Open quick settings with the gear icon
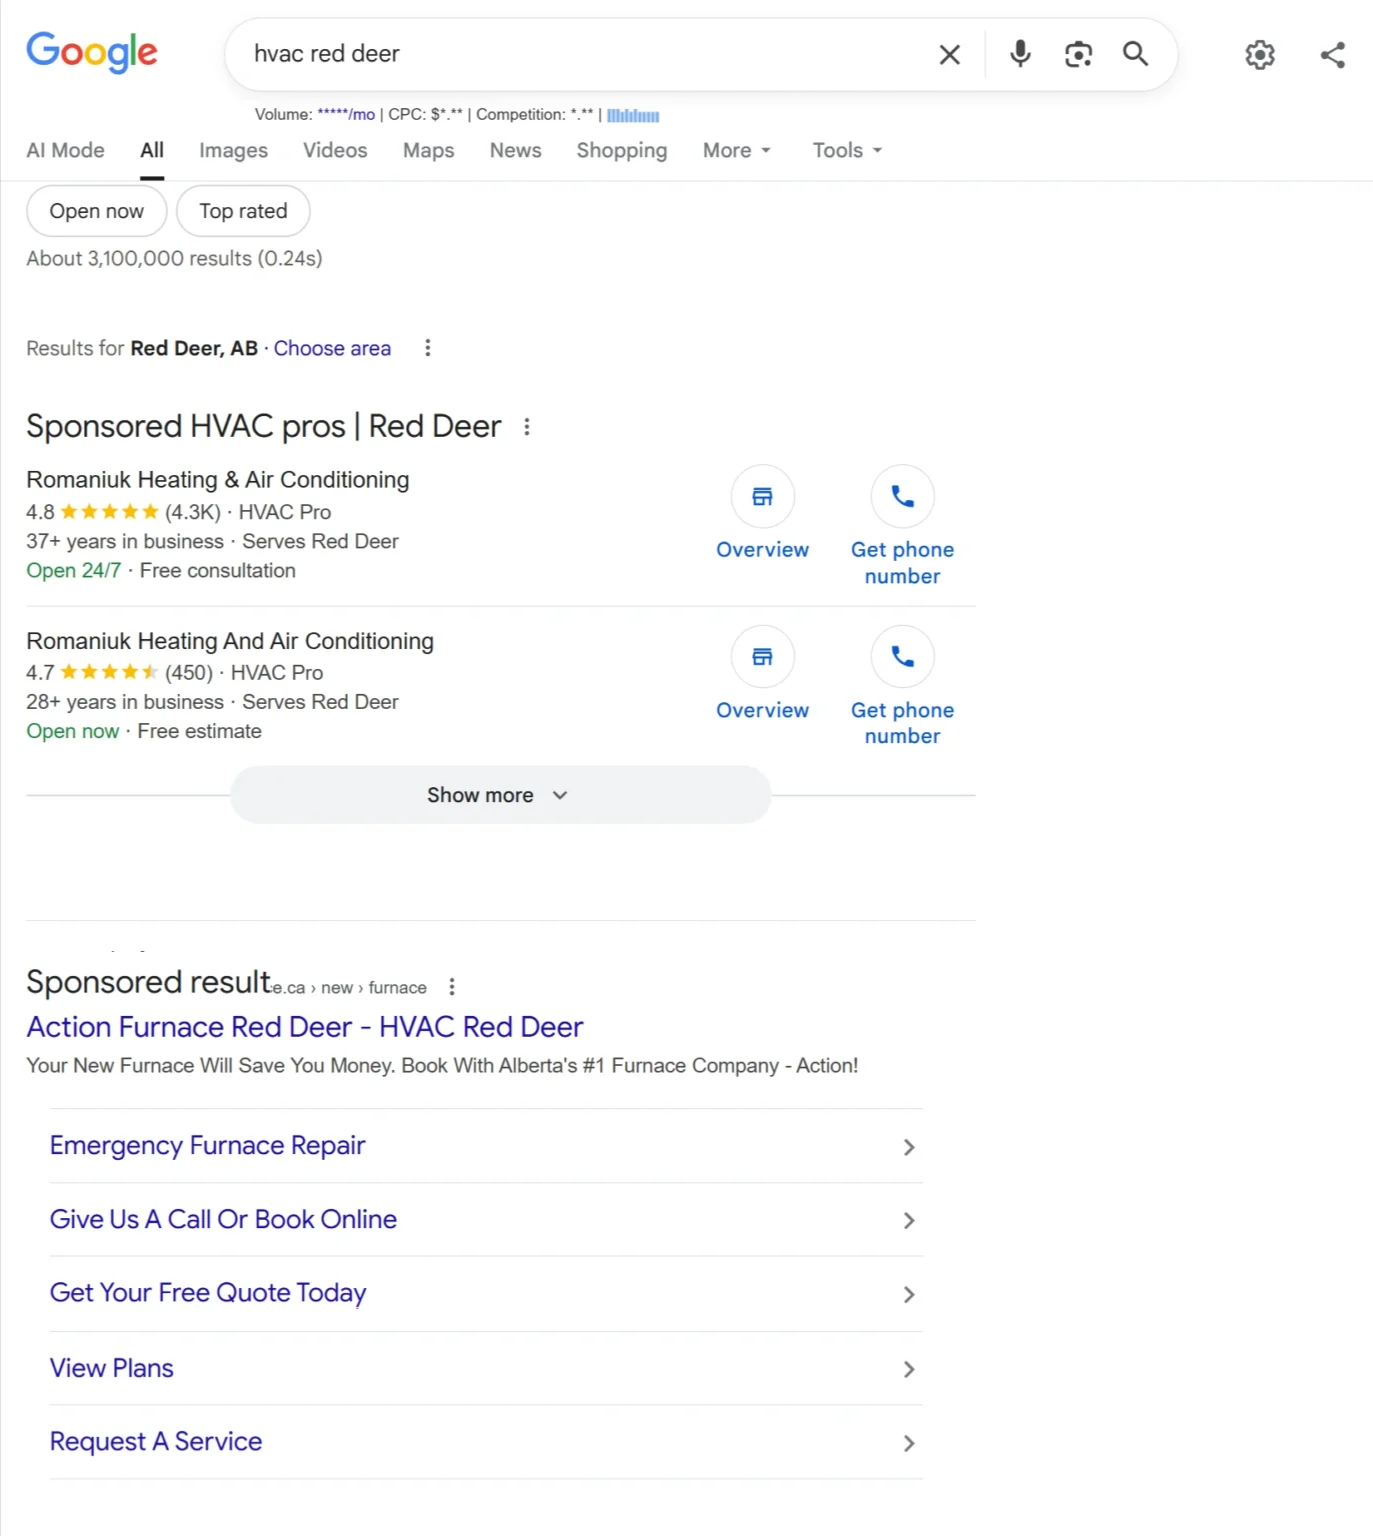Image resolution: width=1373 pixels, height=1536 pixels. 1259,54
